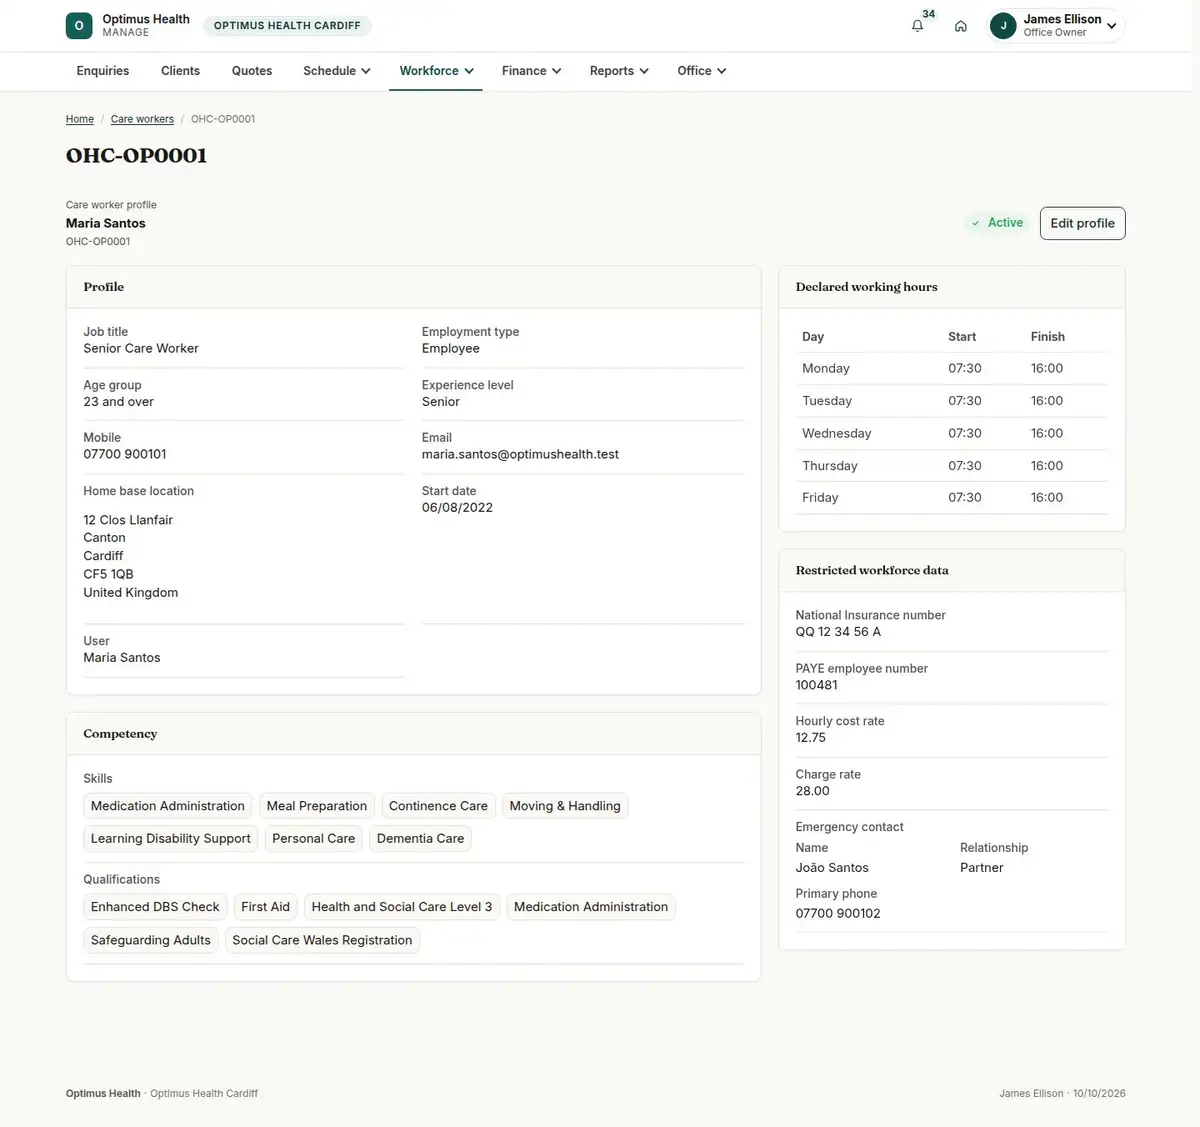Click National Insurance number QQ 12 34 56 A
The image size is (1200, 1127).
[838, 632]
